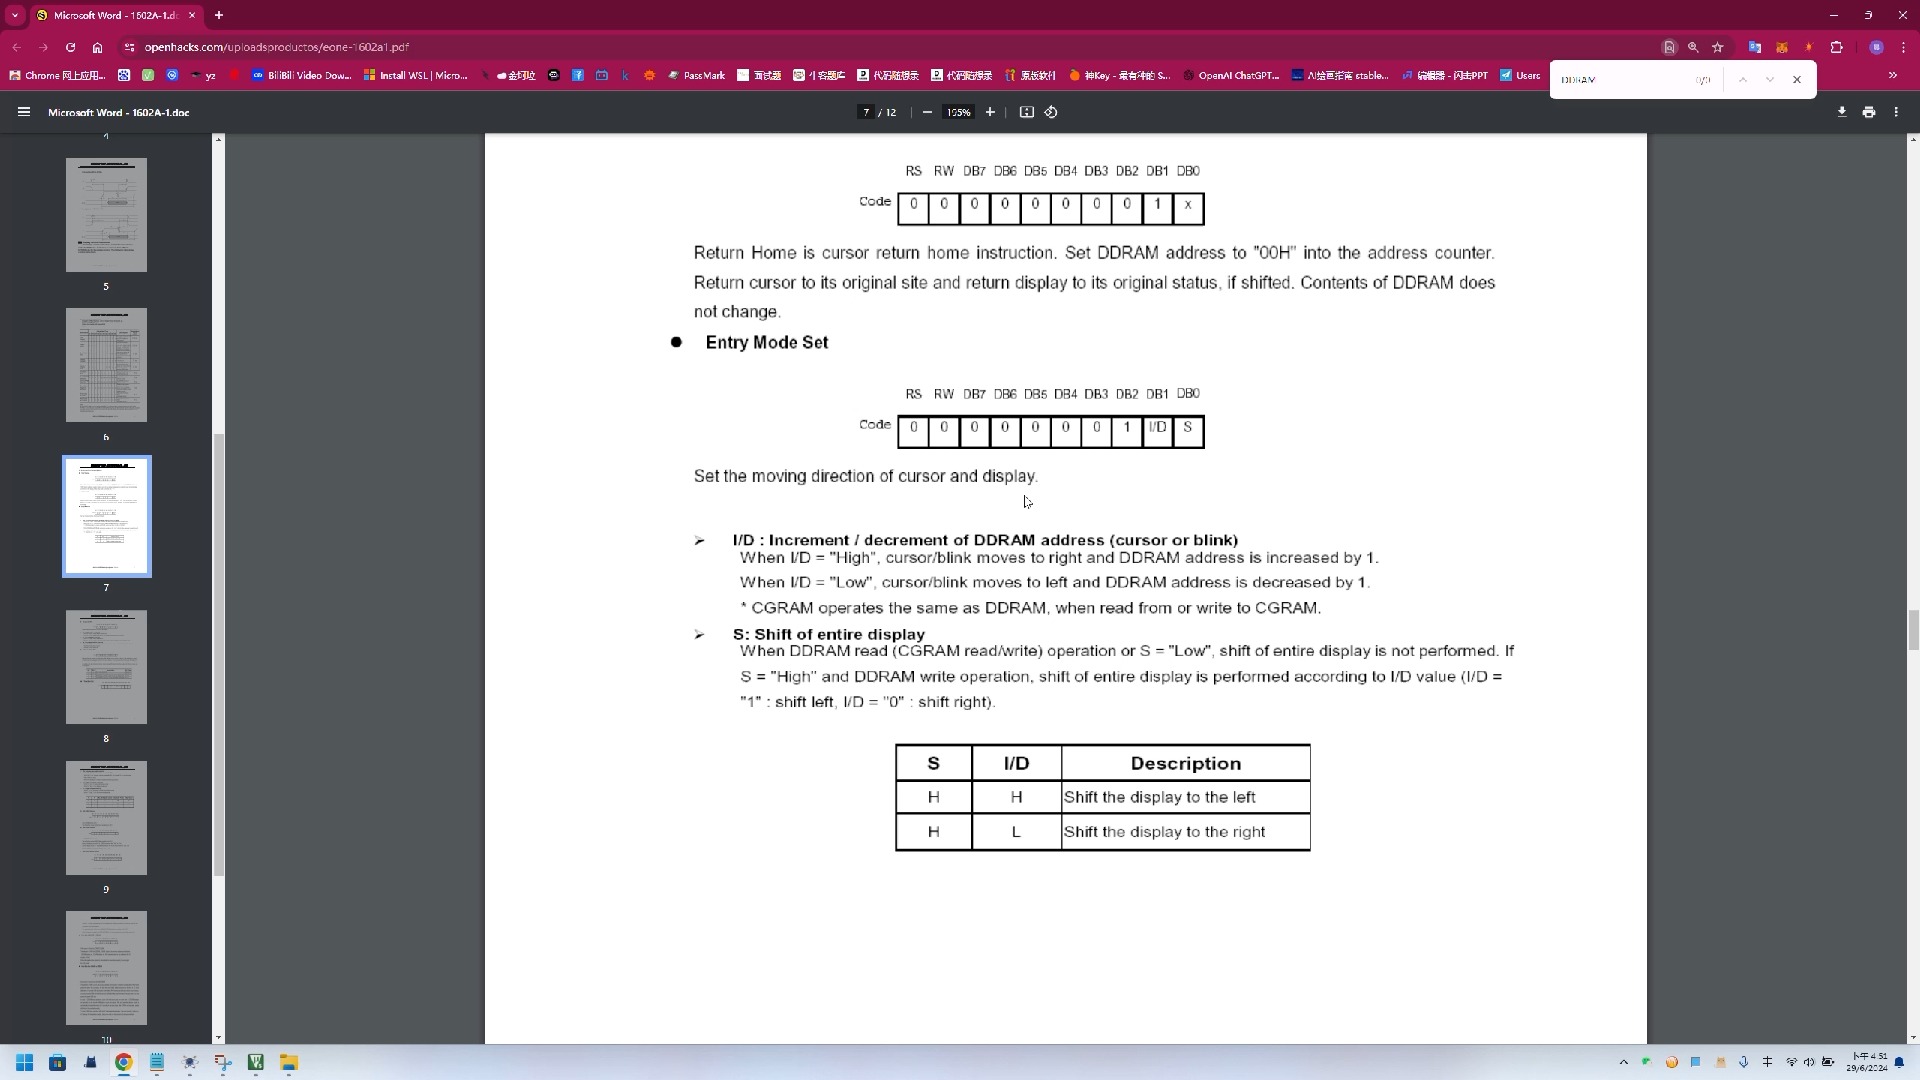Screen dimensions: 1920x1080
Task: Go to next find result
Action: [1770, 79]
